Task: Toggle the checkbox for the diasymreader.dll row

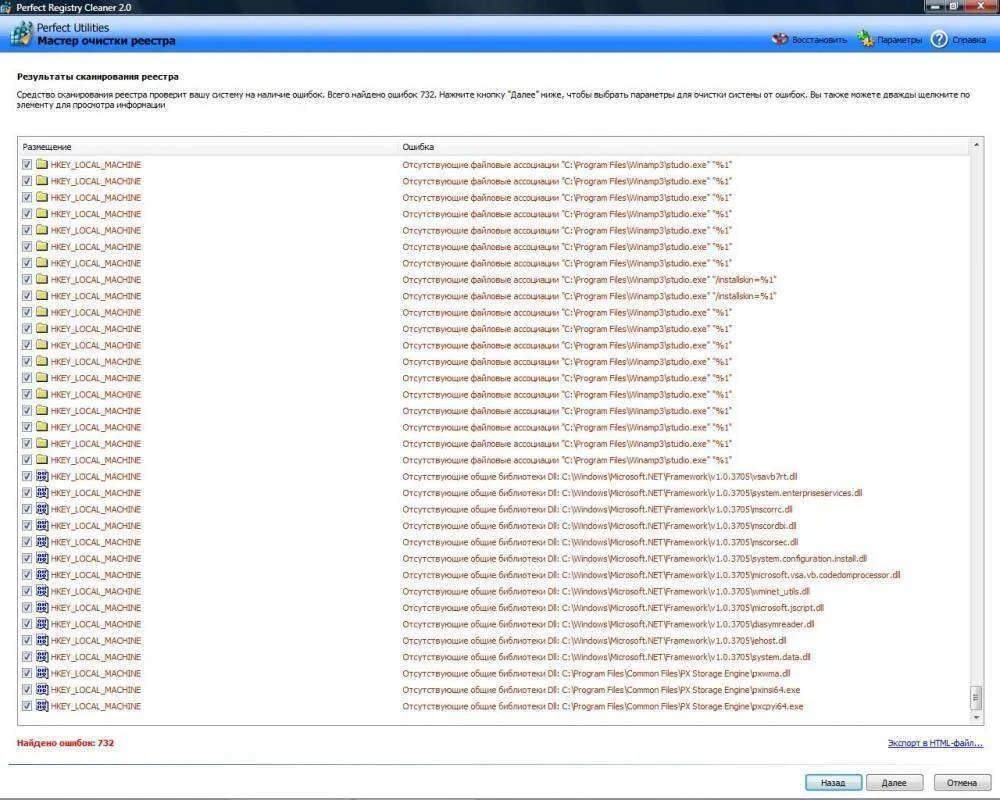Action: click(27, 624)
